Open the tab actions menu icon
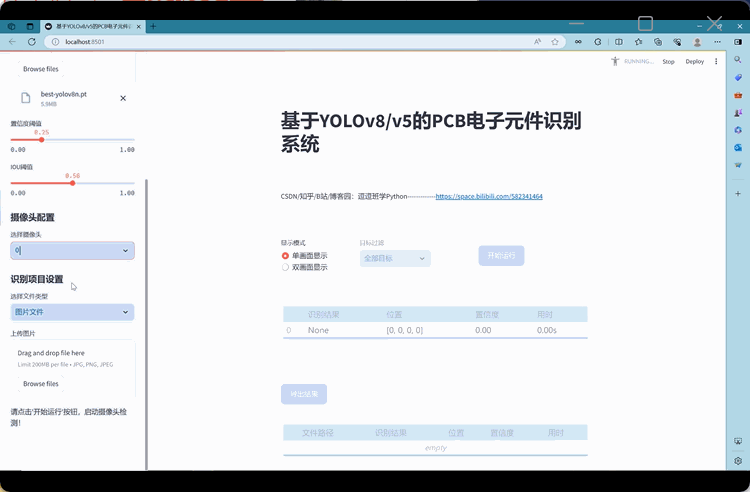 [x=30, y=26]
